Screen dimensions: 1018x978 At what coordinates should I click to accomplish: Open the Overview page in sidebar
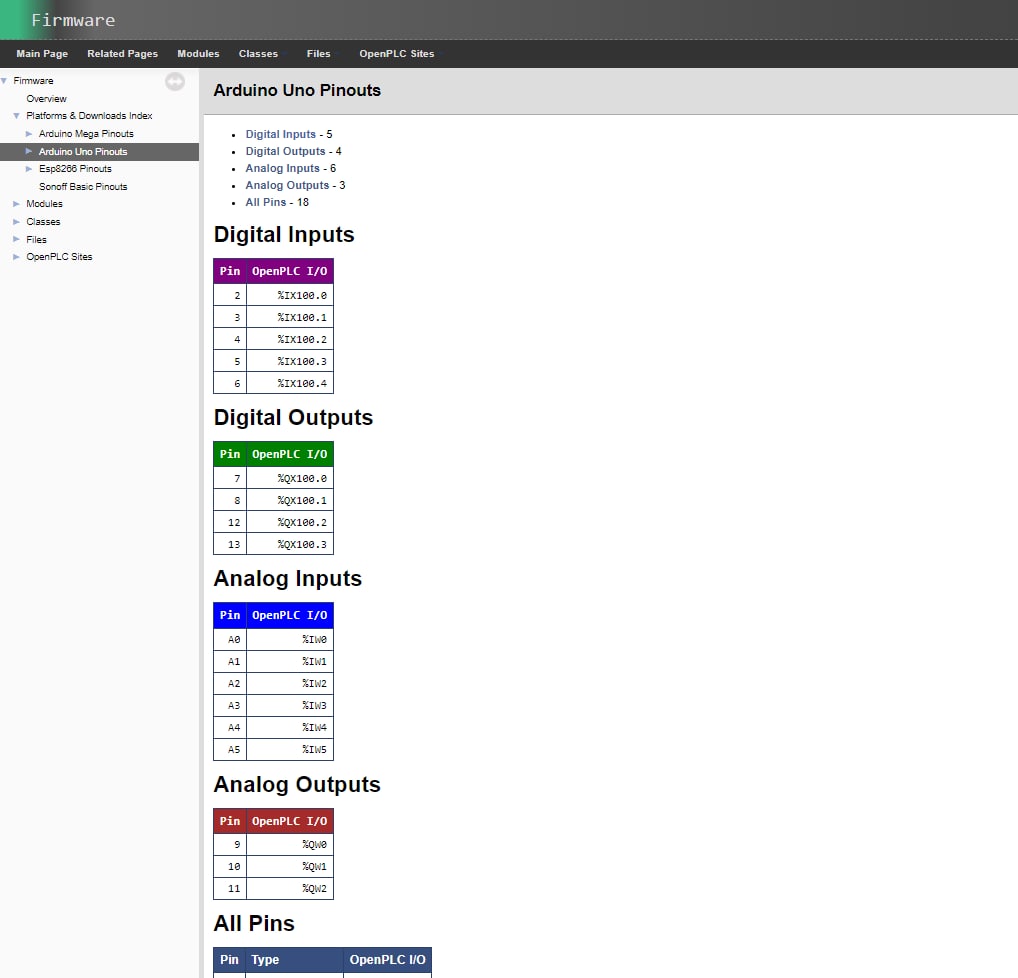46,99
